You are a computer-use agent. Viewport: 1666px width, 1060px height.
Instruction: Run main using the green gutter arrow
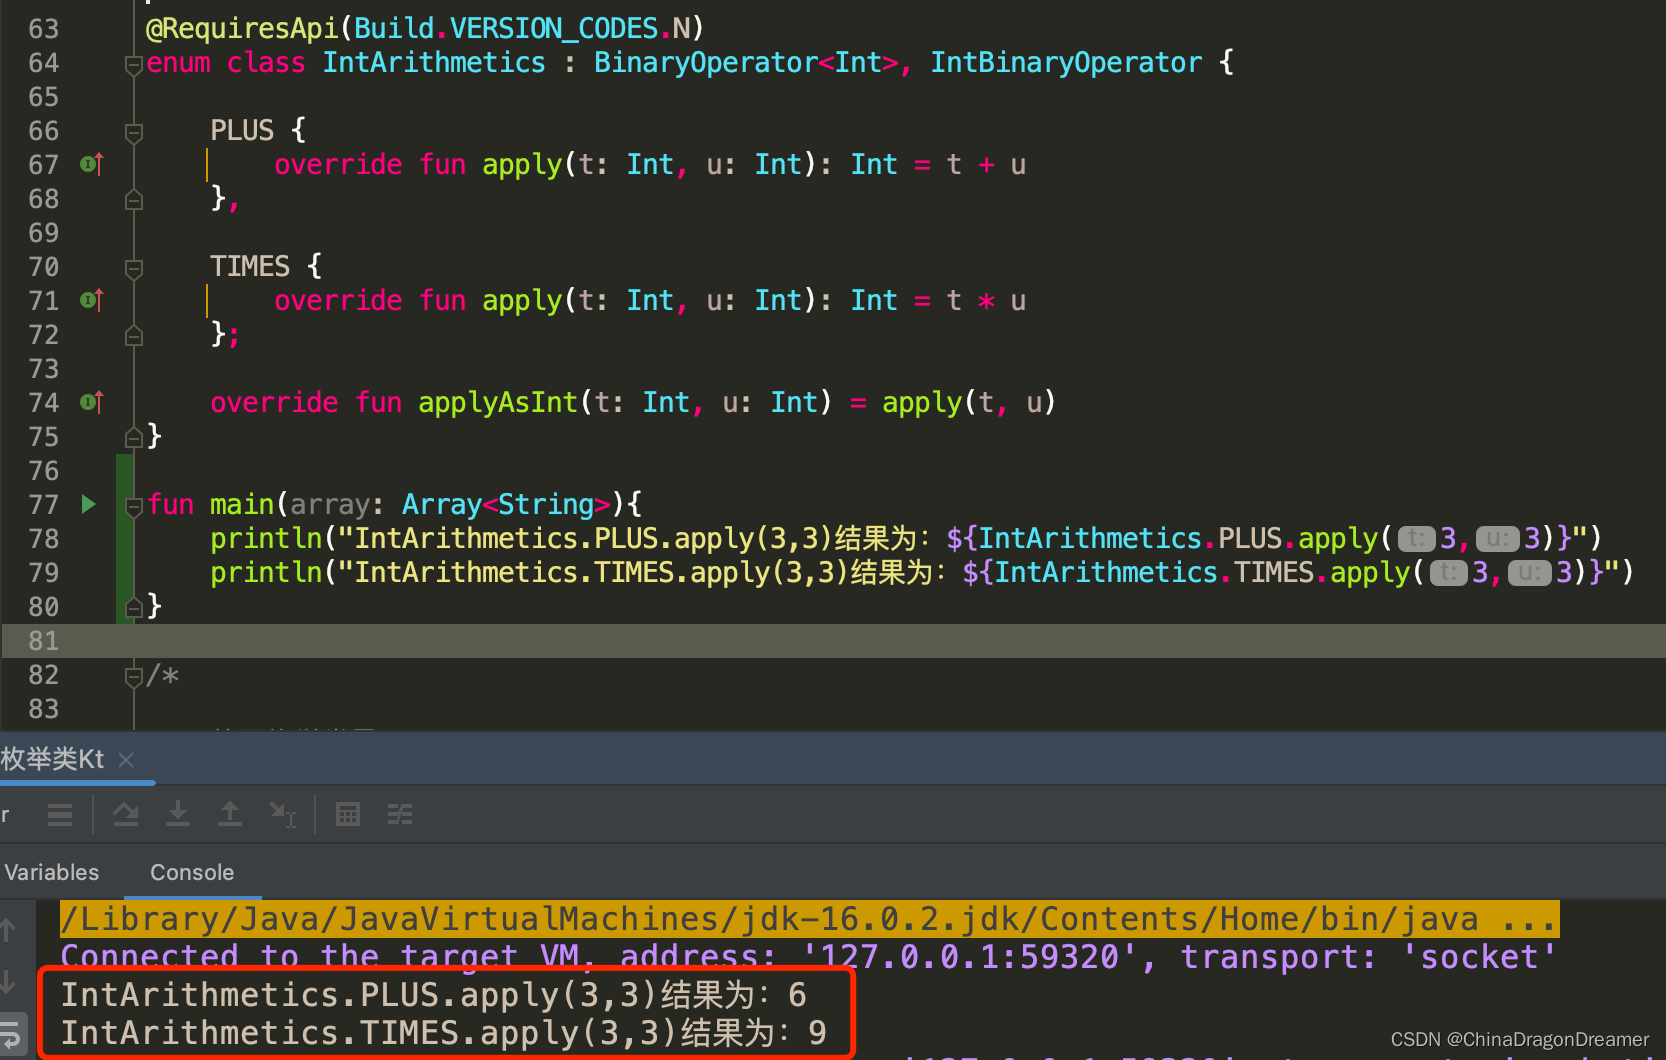89,504
